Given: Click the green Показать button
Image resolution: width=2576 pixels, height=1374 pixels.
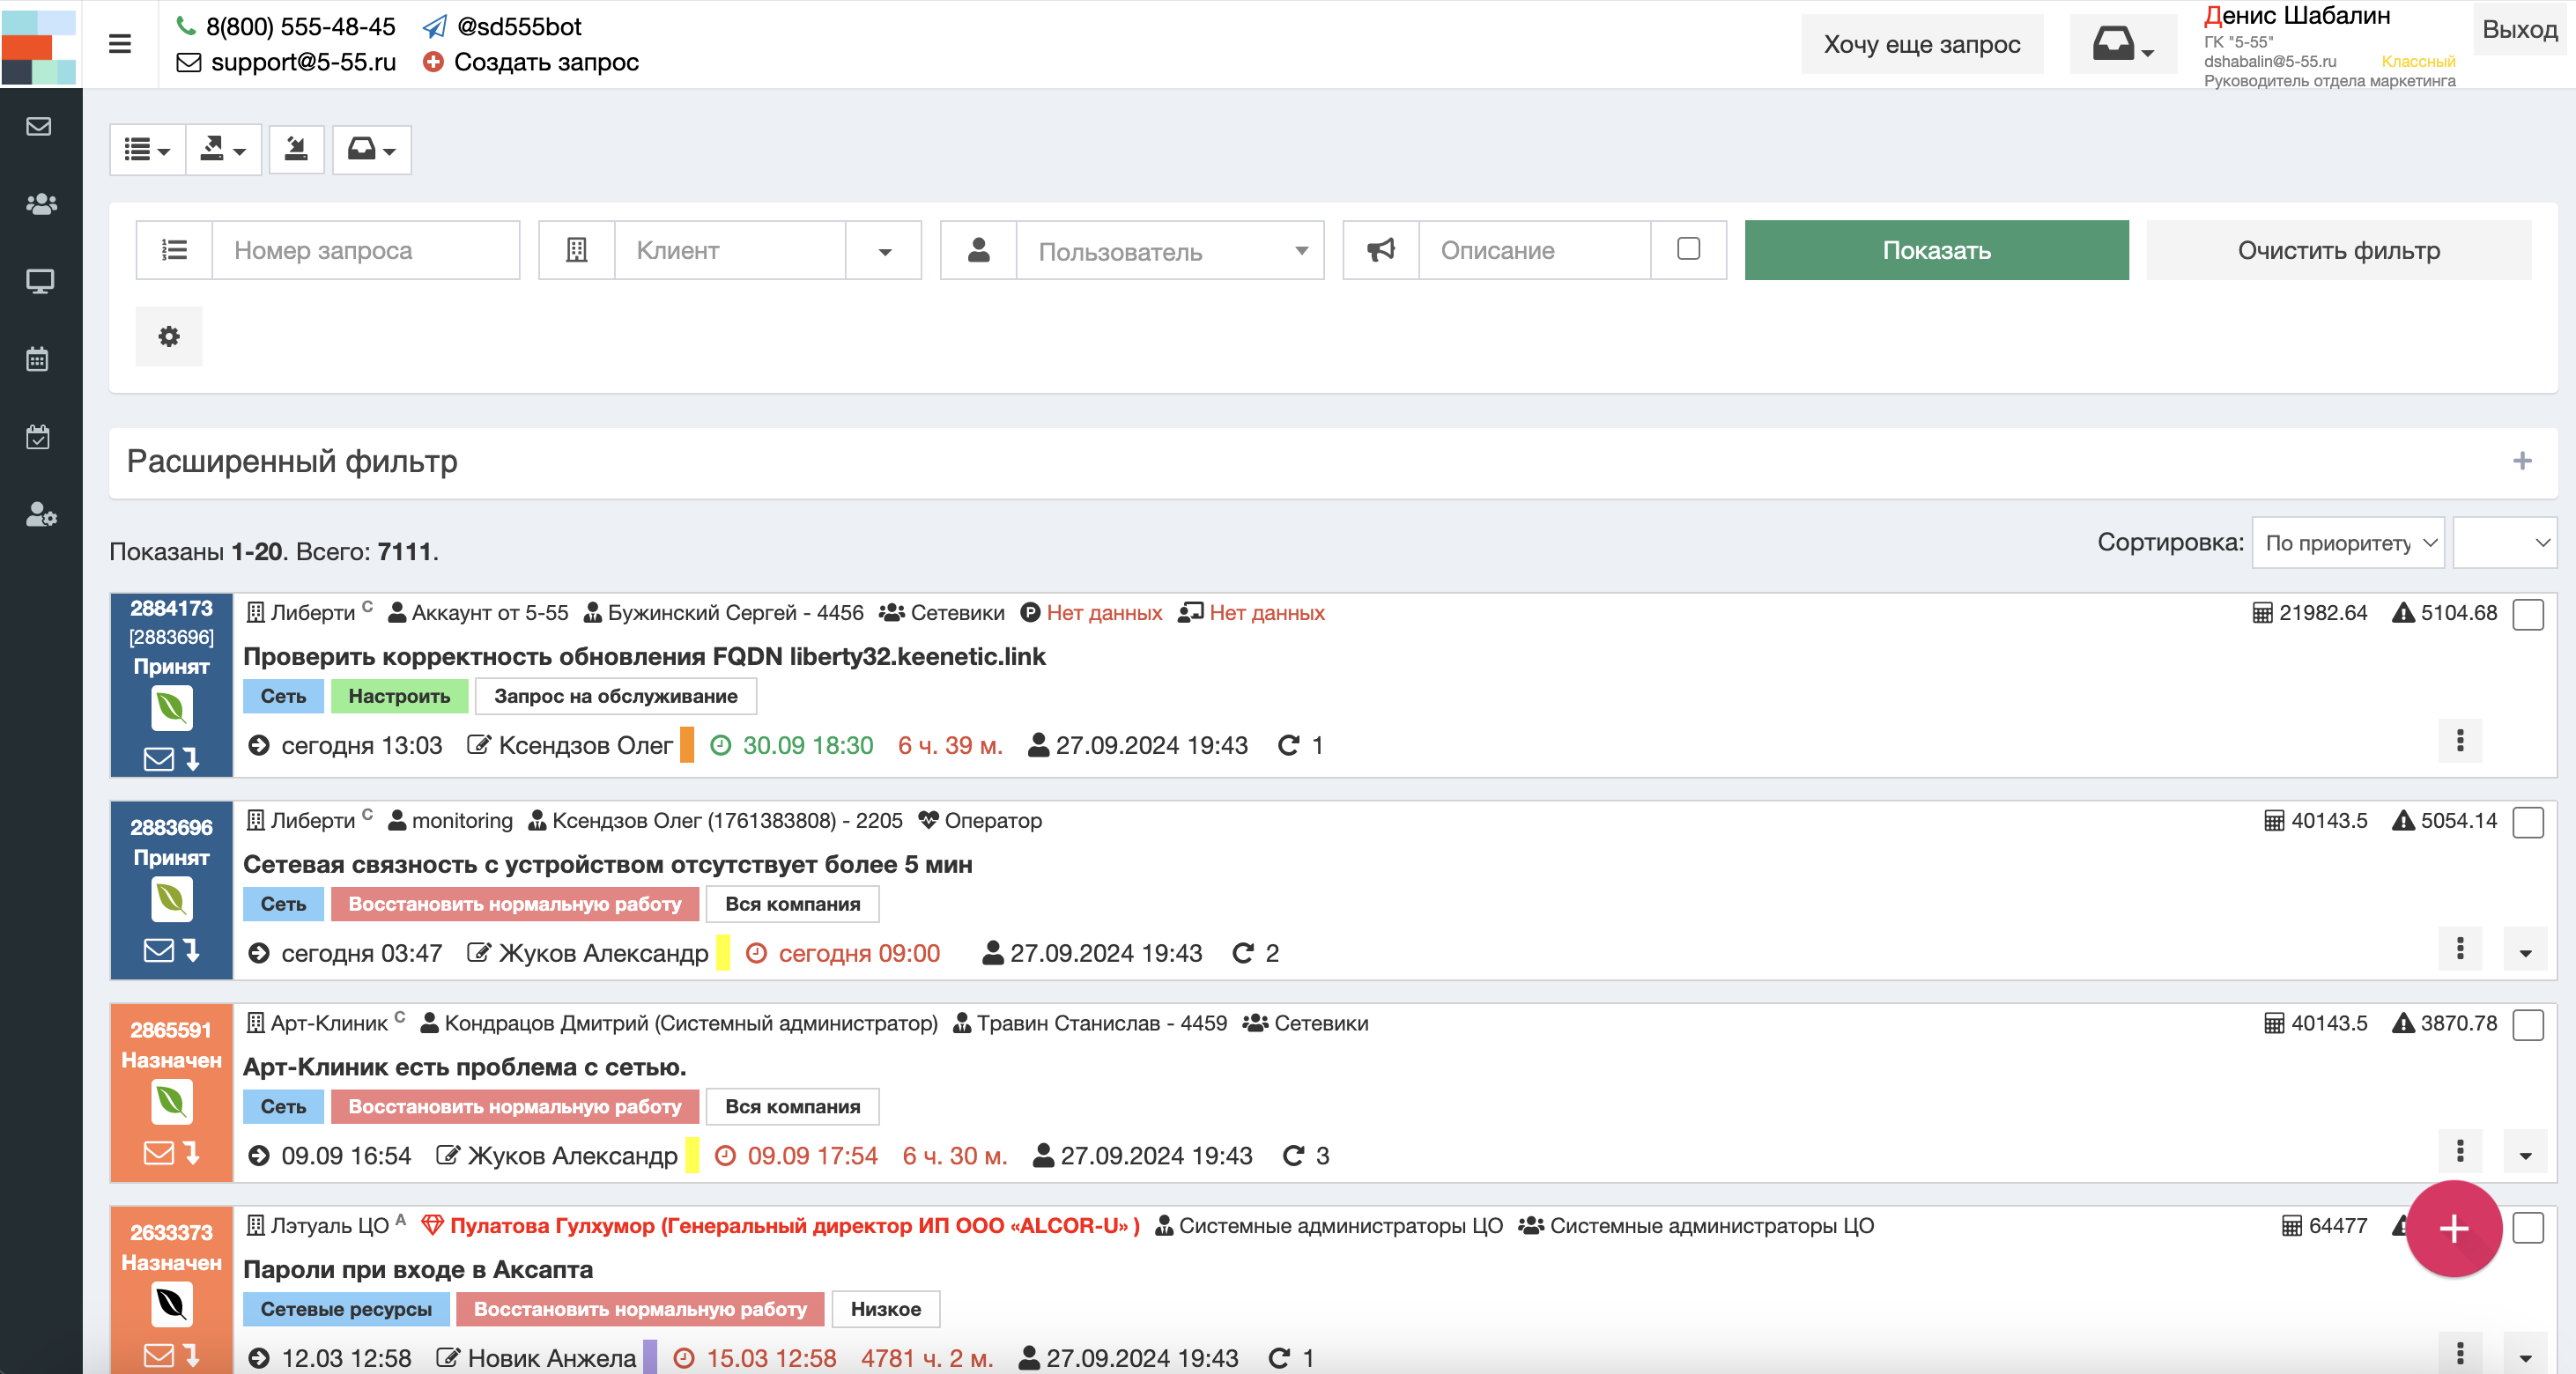Looking at the screenshot, I should (x=1935, y=250).
